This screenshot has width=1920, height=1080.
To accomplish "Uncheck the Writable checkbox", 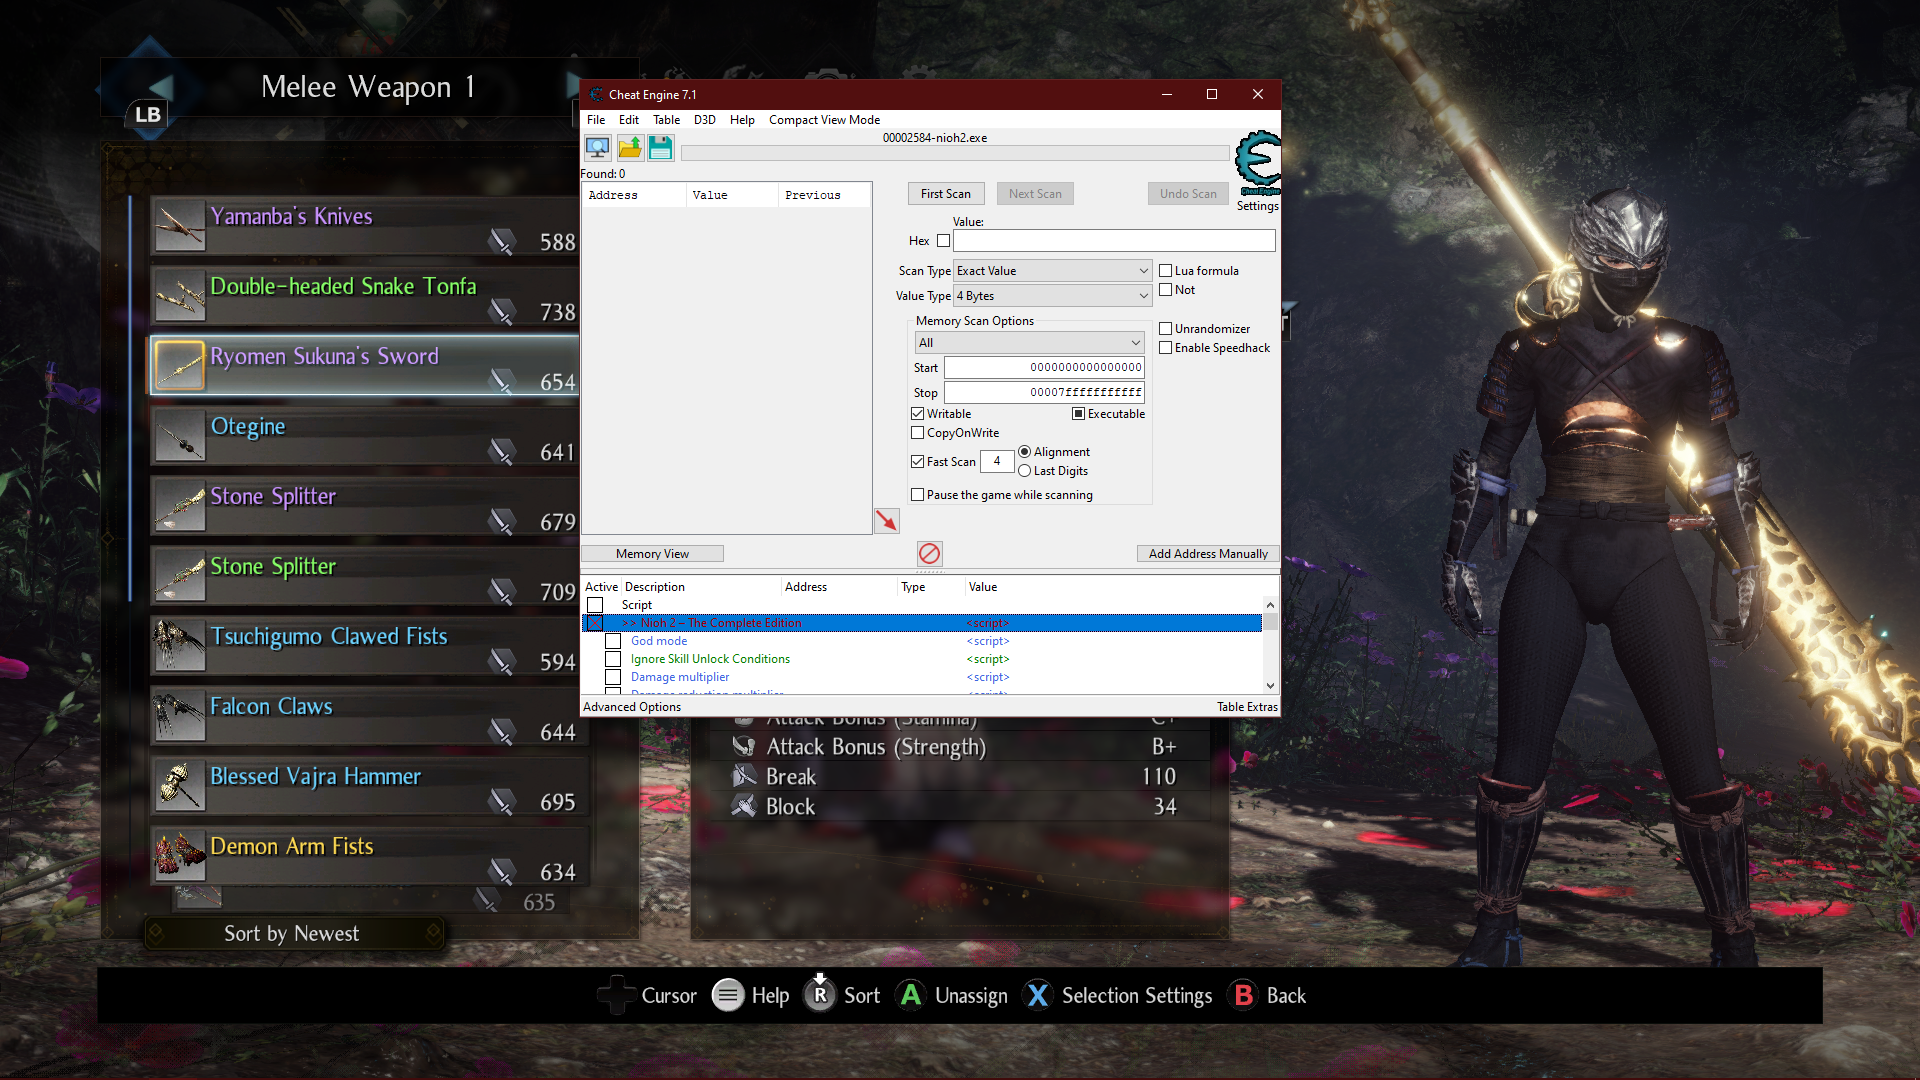I will (918, 413).
